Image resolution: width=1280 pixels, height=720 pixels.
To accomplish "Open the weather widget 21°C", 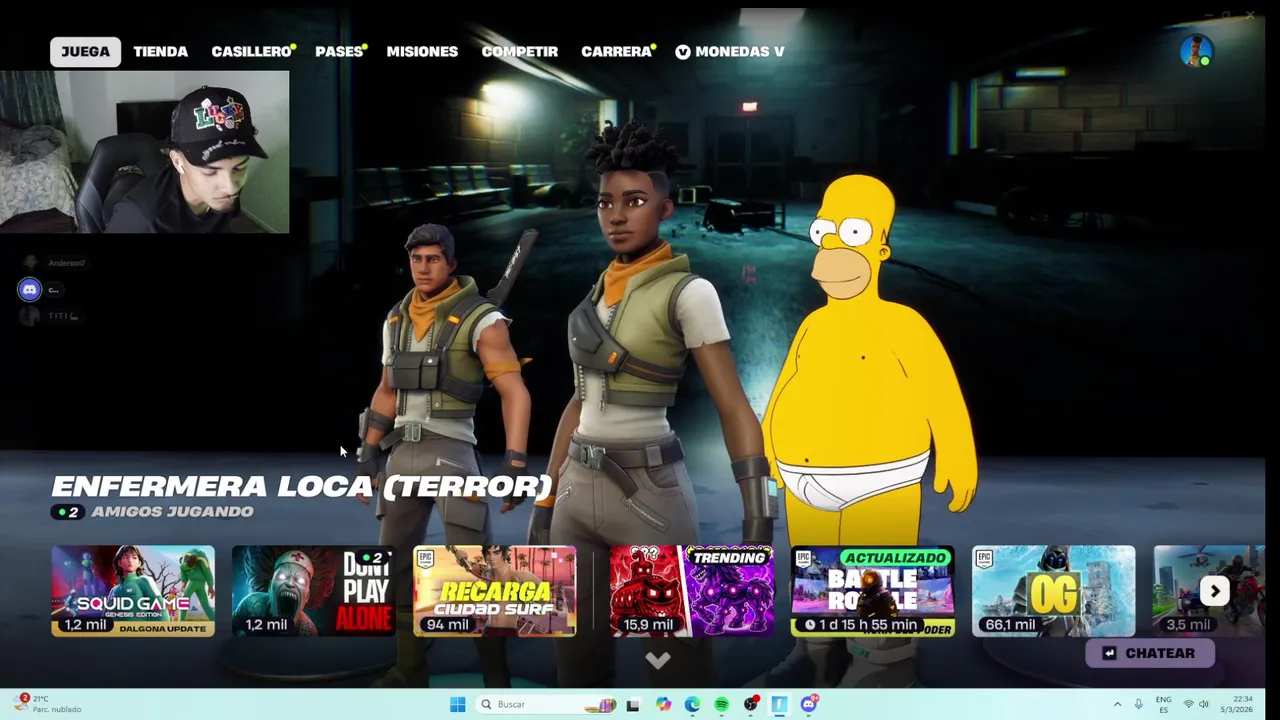I will coord(47,704).
